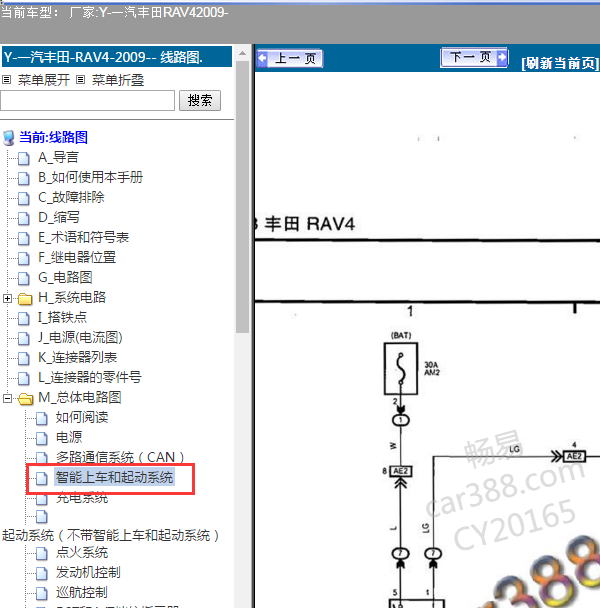
Task: Click the icon beside 菜单折叠
Action: pos(80,80)
